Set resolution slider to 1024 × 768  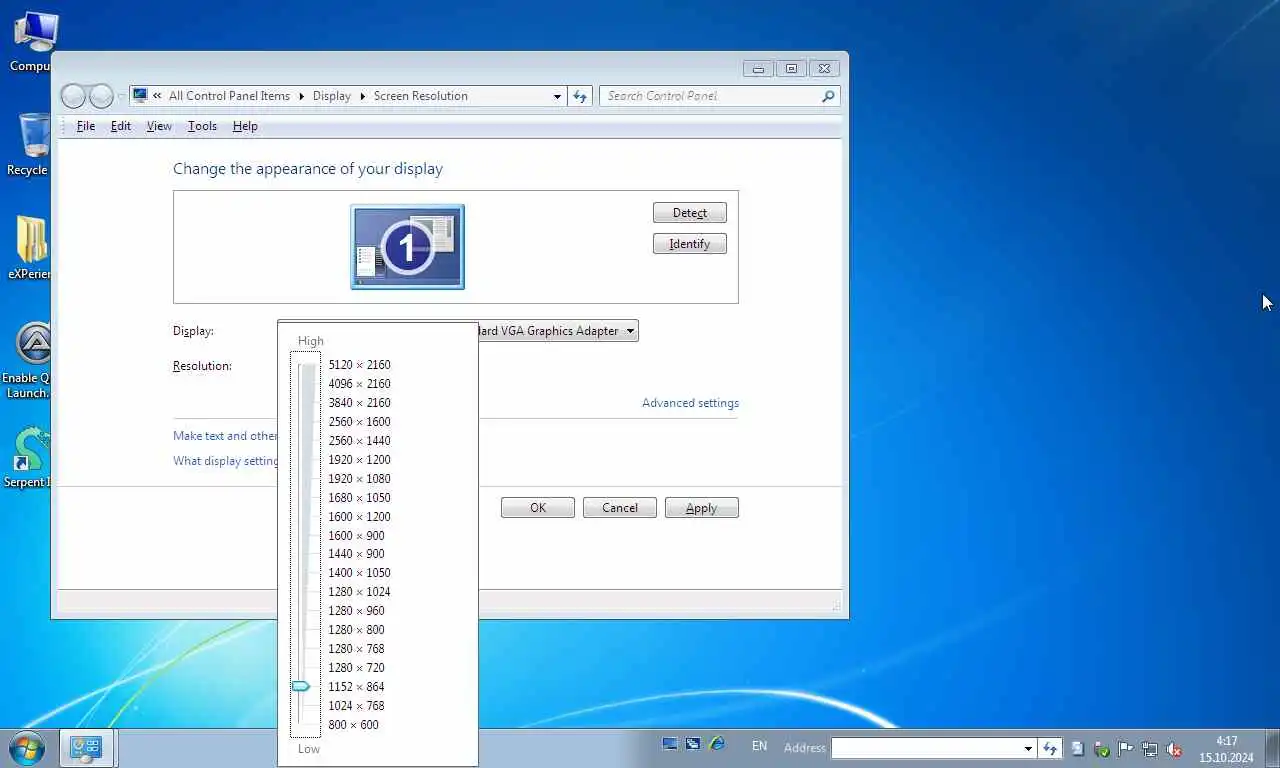click(356, 706)
